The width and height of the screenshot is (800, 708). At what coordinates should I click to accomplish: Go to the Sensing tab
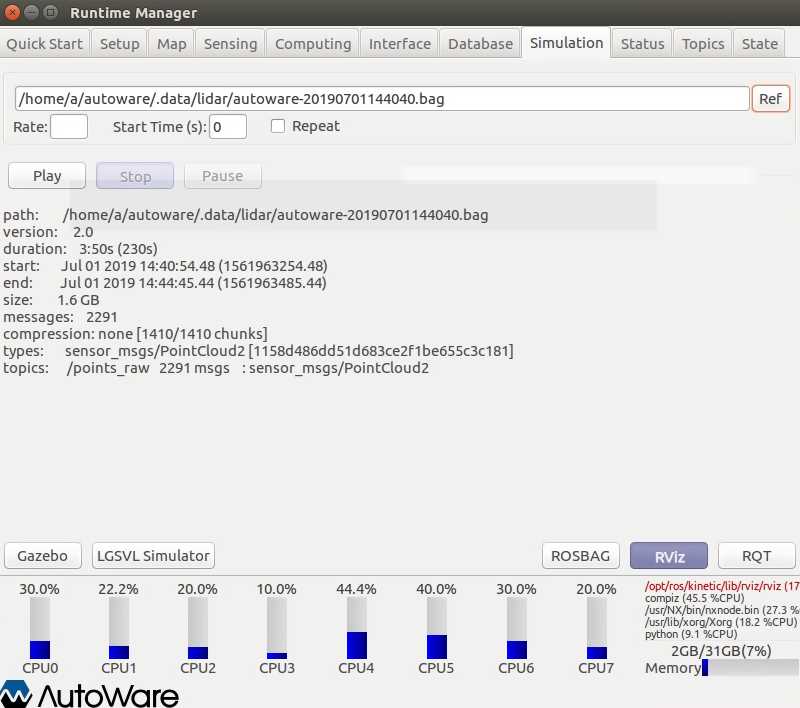230,44
